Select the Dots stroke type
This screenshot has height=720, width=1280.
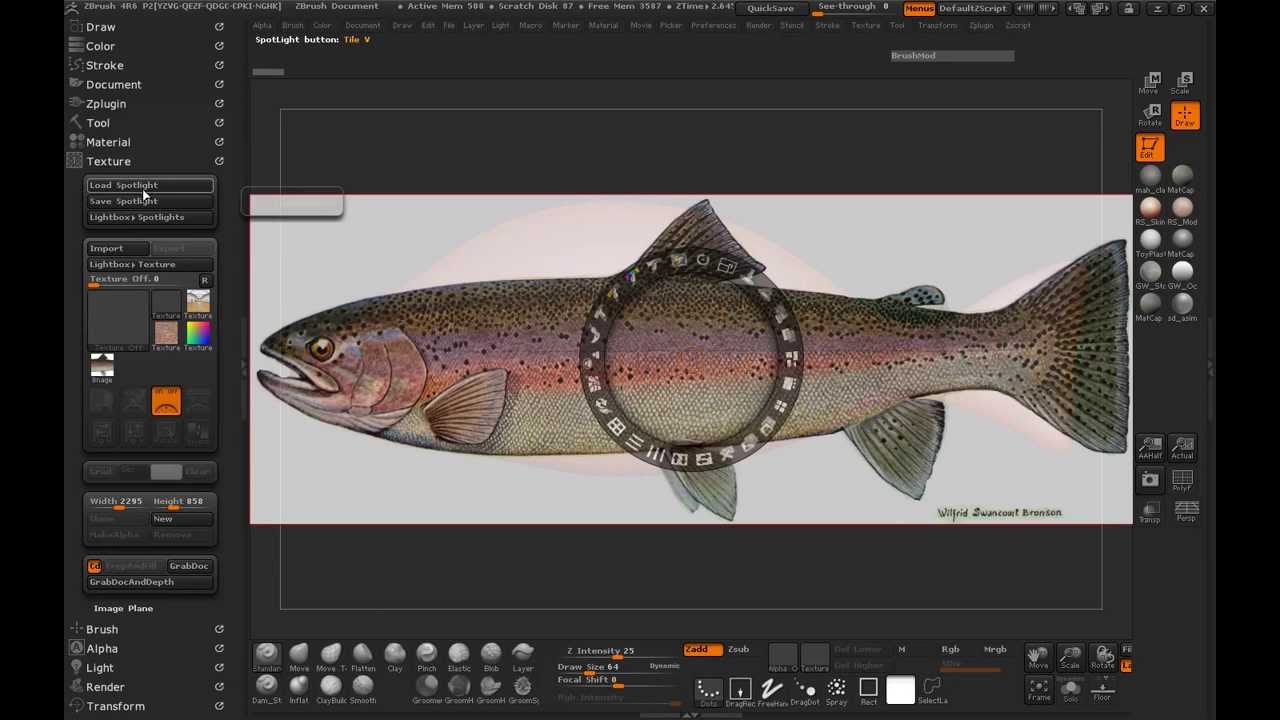708,691
